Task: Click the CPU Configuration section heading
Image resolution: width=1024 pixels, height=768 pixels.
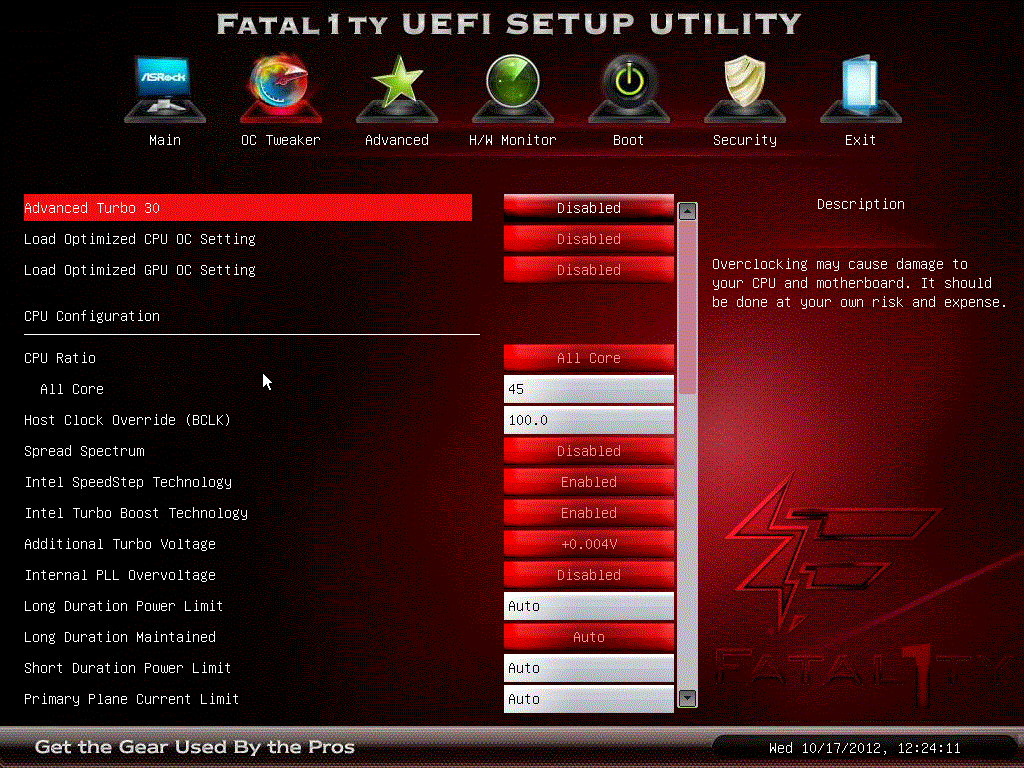Action: [92, 316]
